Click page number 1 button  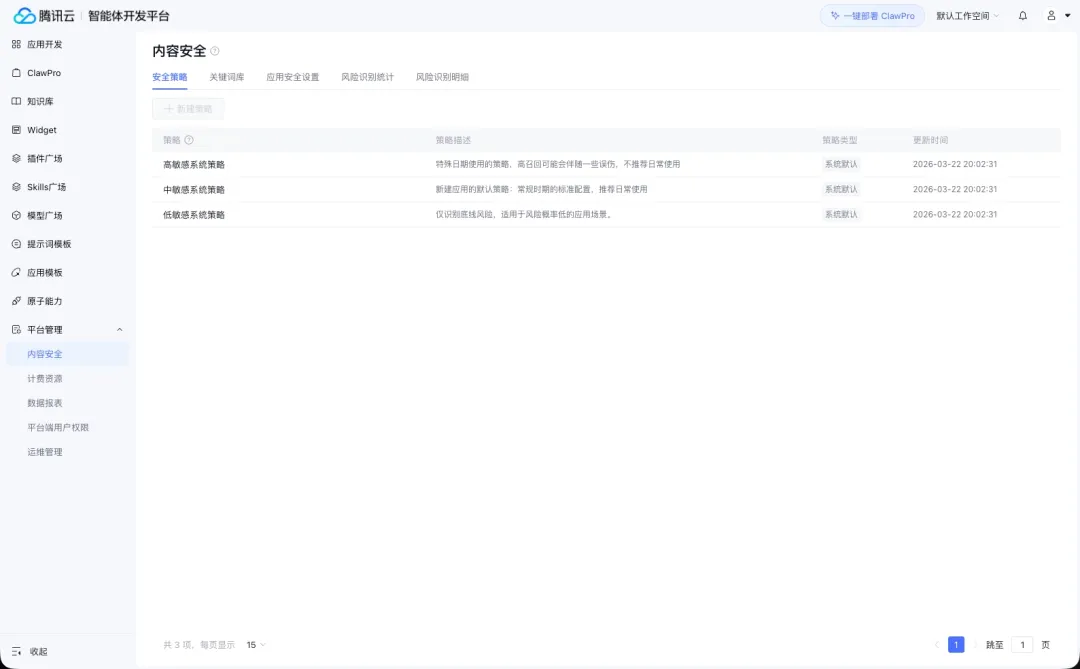tap(956, 645)
